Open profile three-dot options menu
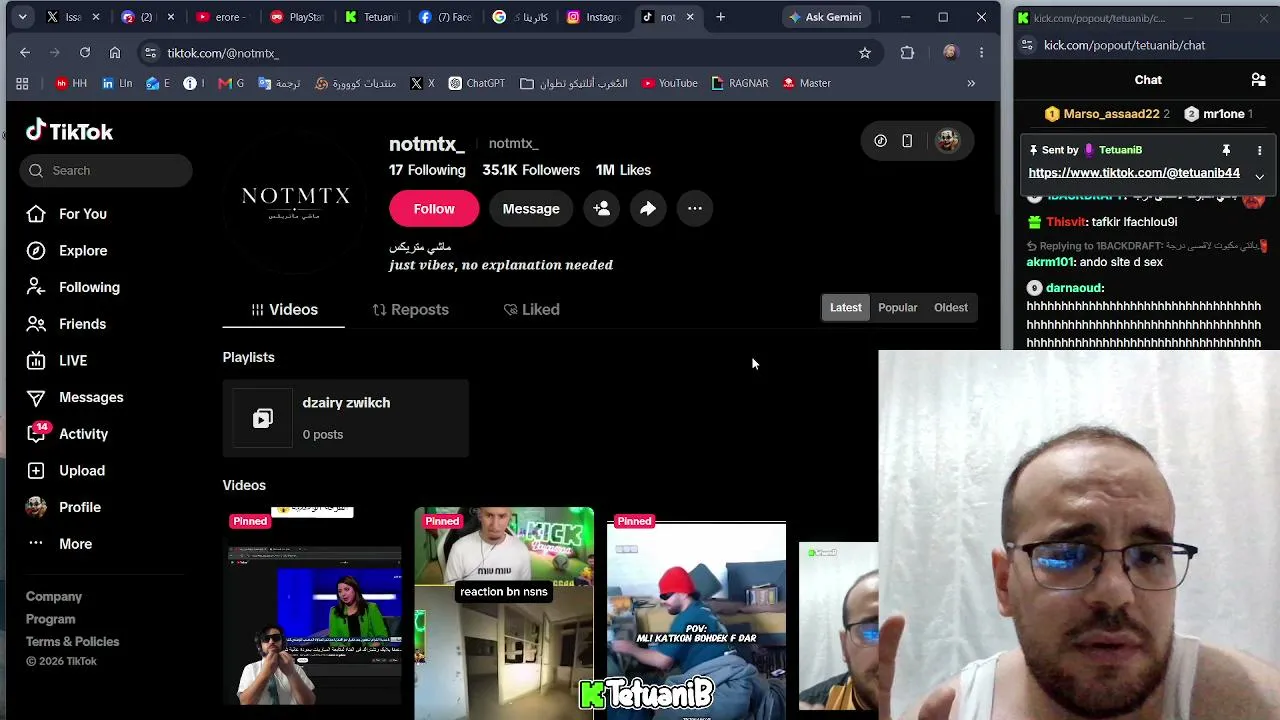 click(695, 209)
